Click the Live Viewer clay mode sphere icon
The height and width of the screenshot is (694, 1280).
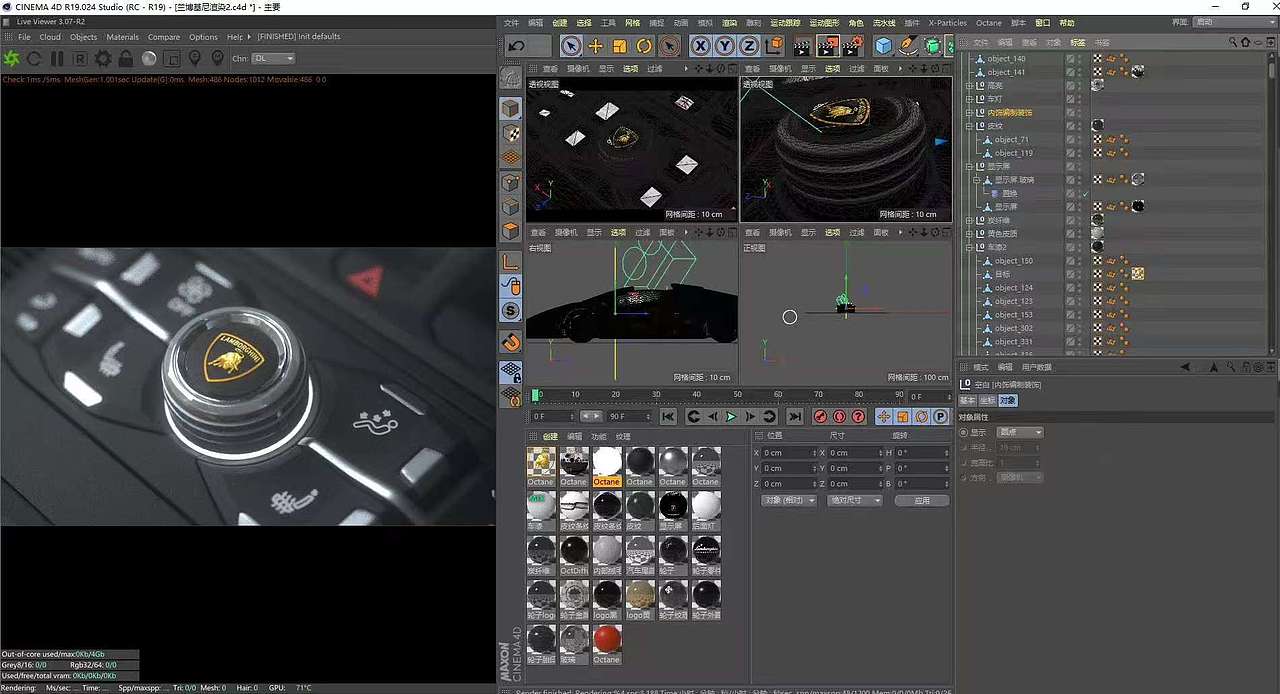[149, 59]
